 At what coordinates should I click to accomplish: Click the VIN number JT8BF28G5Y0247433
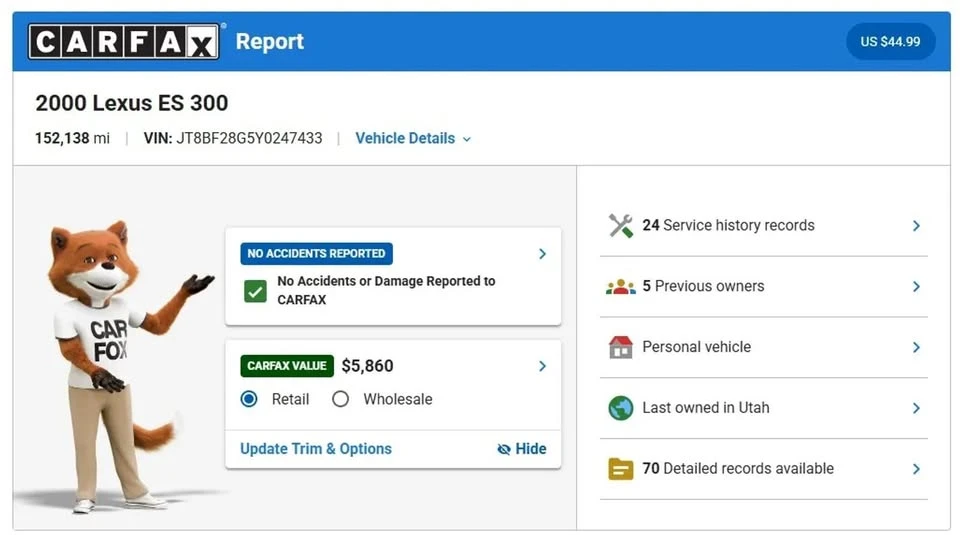[249, 138]
